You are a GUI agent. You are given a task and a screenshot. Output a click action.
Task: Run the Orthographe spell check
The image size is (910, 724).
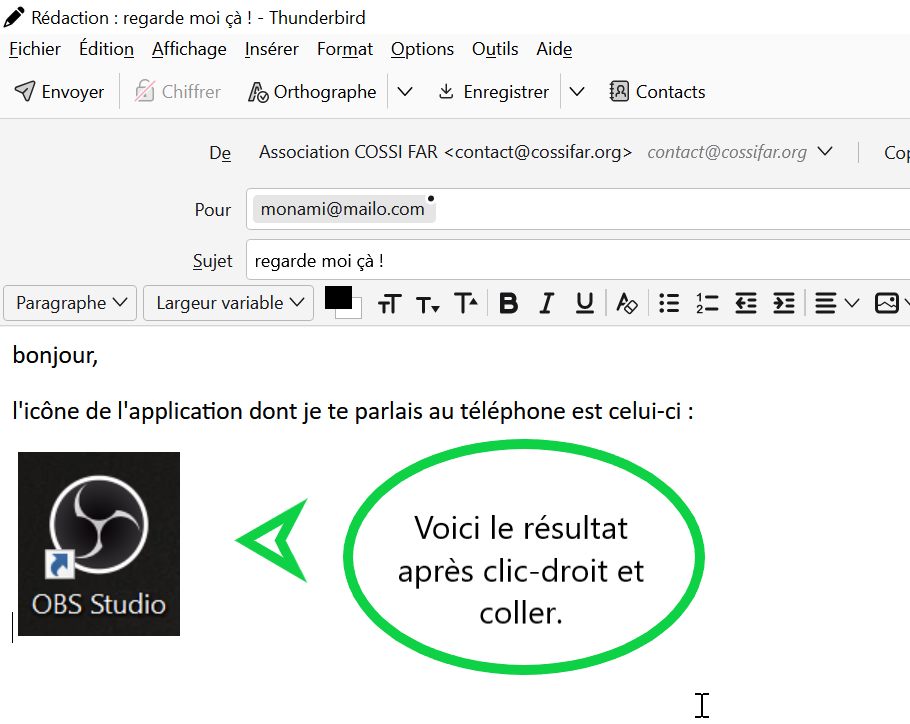point(312,92)
